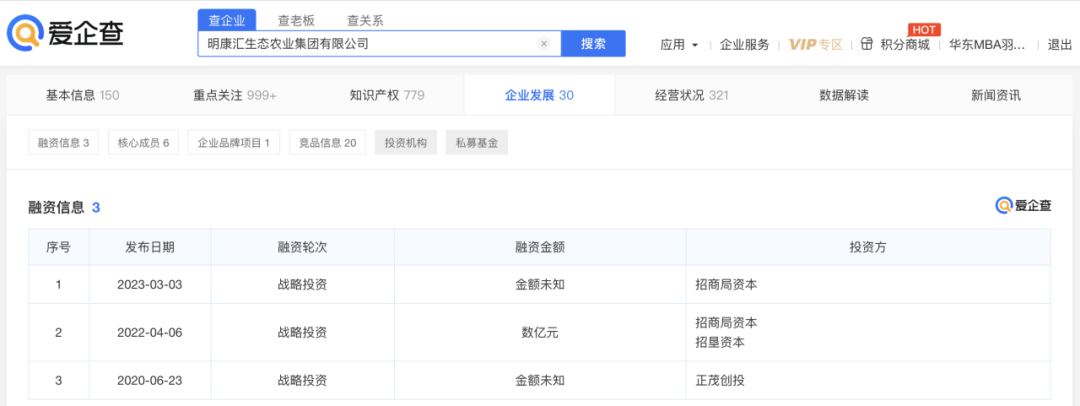
Task: Go to the 经营状况 321 tab
Action: coord(691,95)
